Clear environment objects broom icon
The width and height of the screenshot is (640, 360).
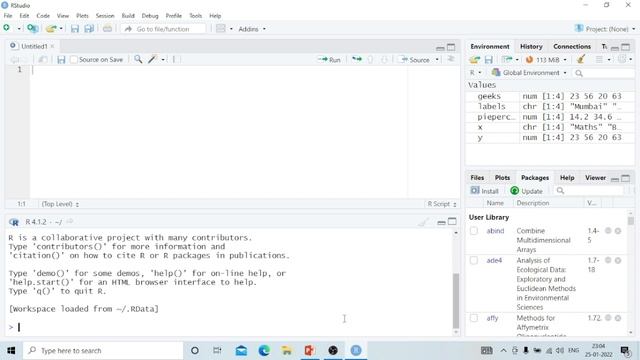(581, 60)
